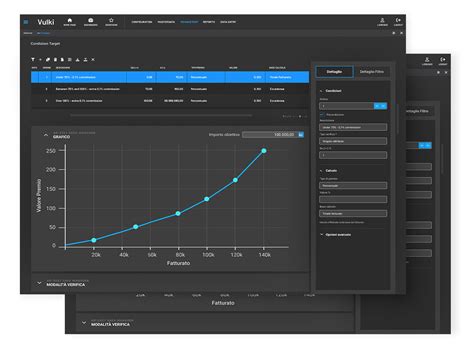
Task: Click blue stepper buttons in back window panel
Action: (x=425, y=145)
